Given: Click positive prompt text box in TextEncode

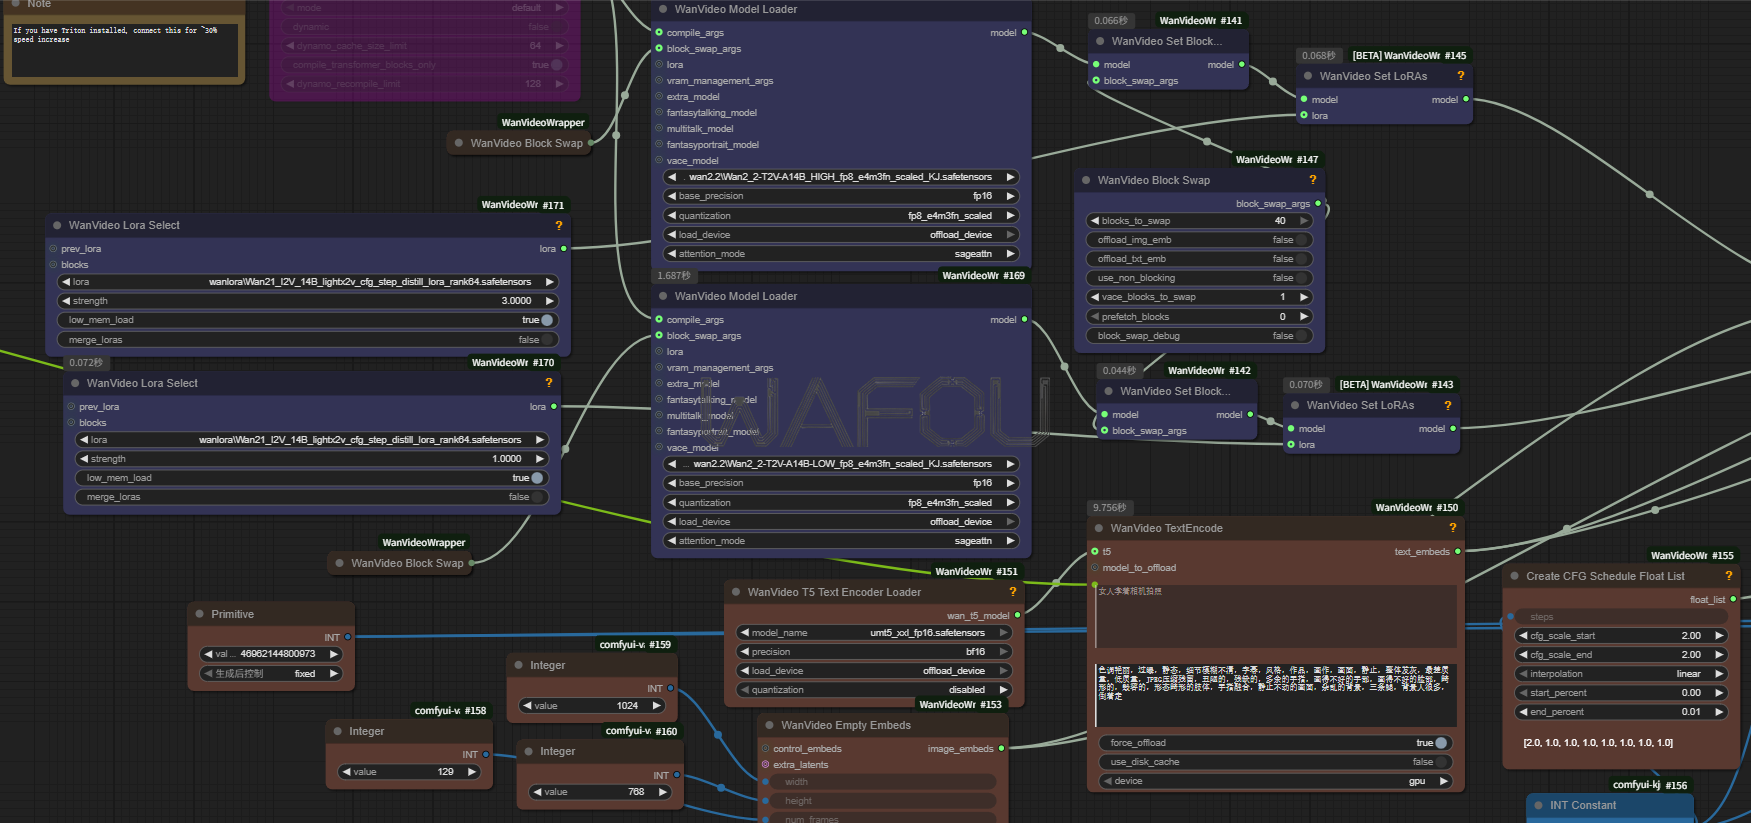Looking at the screenshot, I should tap(1275, 616).
